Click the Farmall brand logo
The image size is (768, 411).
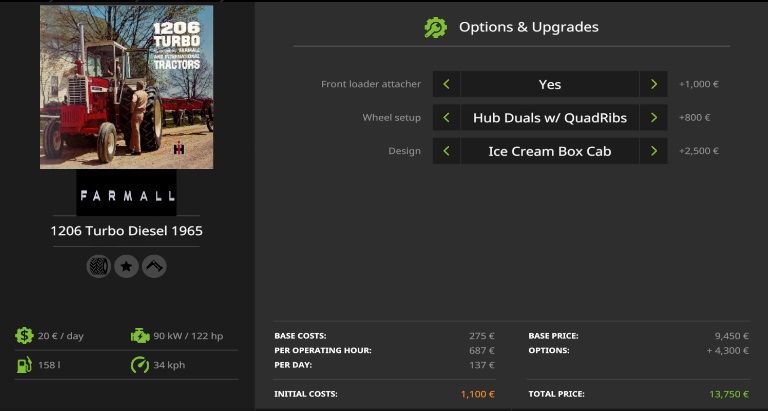(x=126, y=194)
